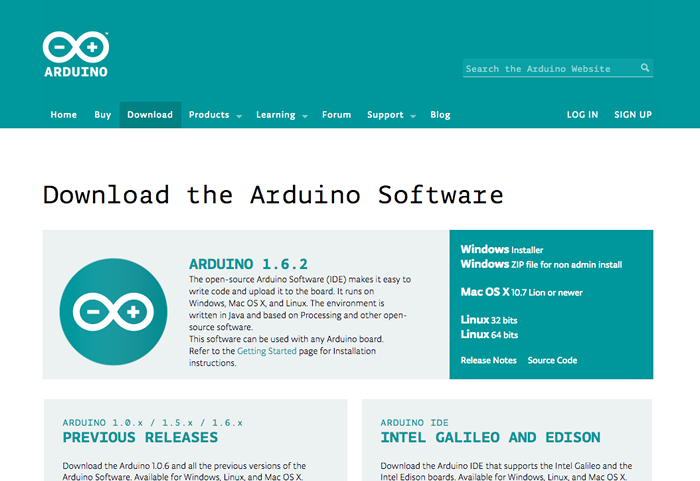
Task: Visit the Forum page
Action: pos(337,115)
